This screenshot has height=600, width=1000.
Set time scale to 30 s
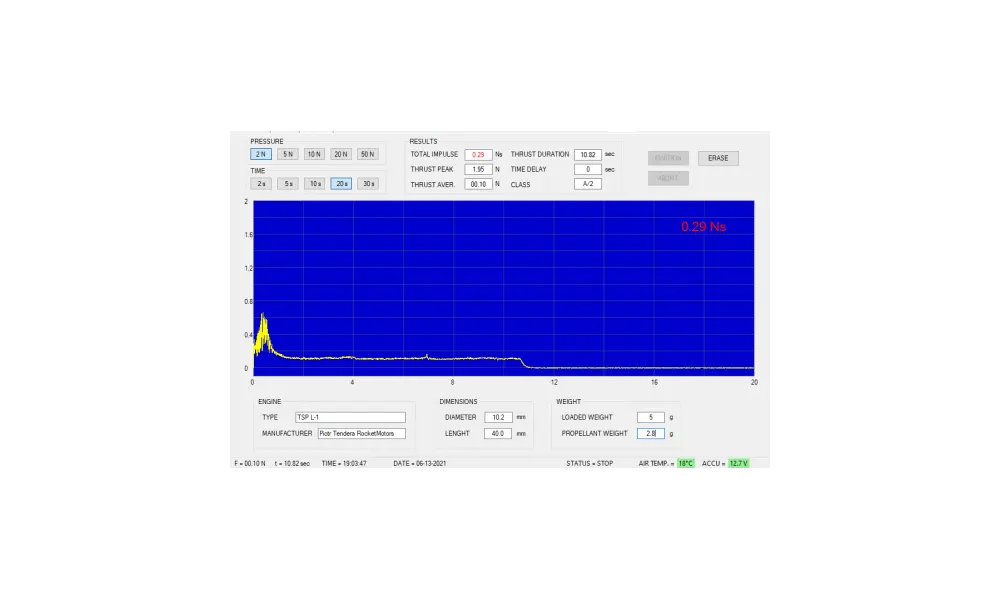click(x=368, y=184)
